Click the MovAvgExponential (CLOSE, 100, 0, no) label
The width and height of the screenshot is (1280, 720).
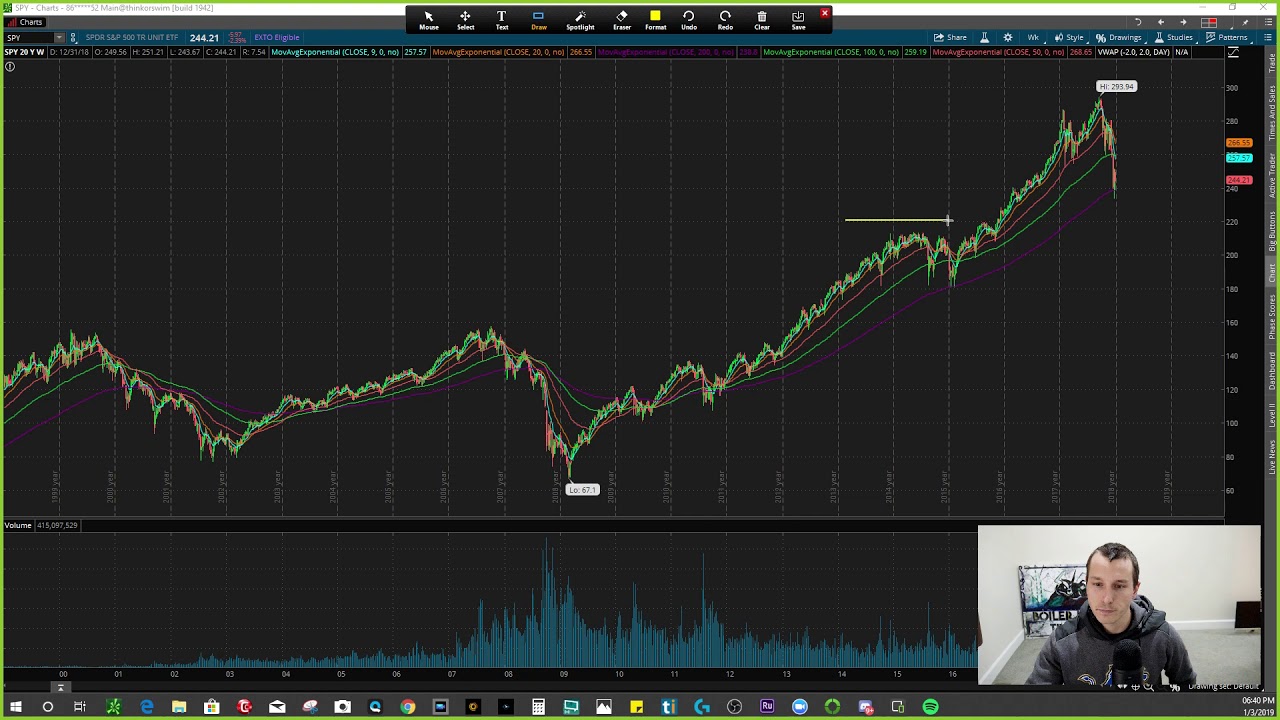(x=831, y=52)
